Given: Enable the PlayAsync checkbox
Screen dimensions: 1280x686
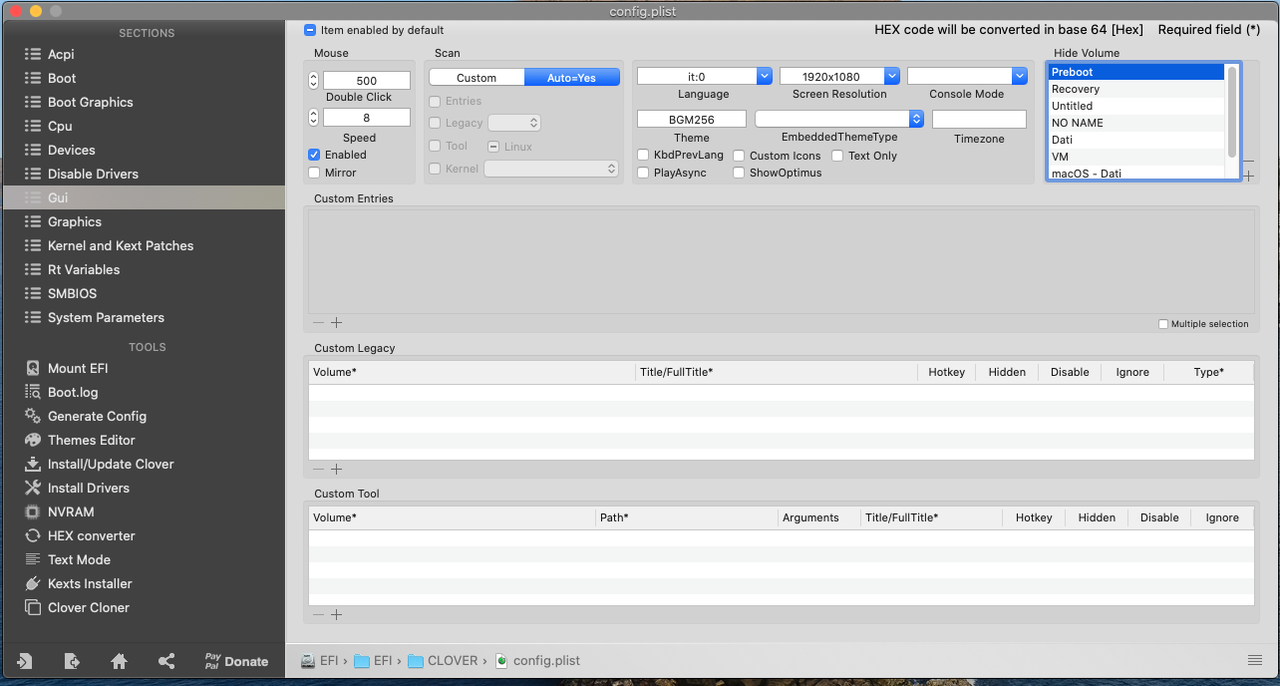Looking at the screenshot, I should tap(644, 173).
